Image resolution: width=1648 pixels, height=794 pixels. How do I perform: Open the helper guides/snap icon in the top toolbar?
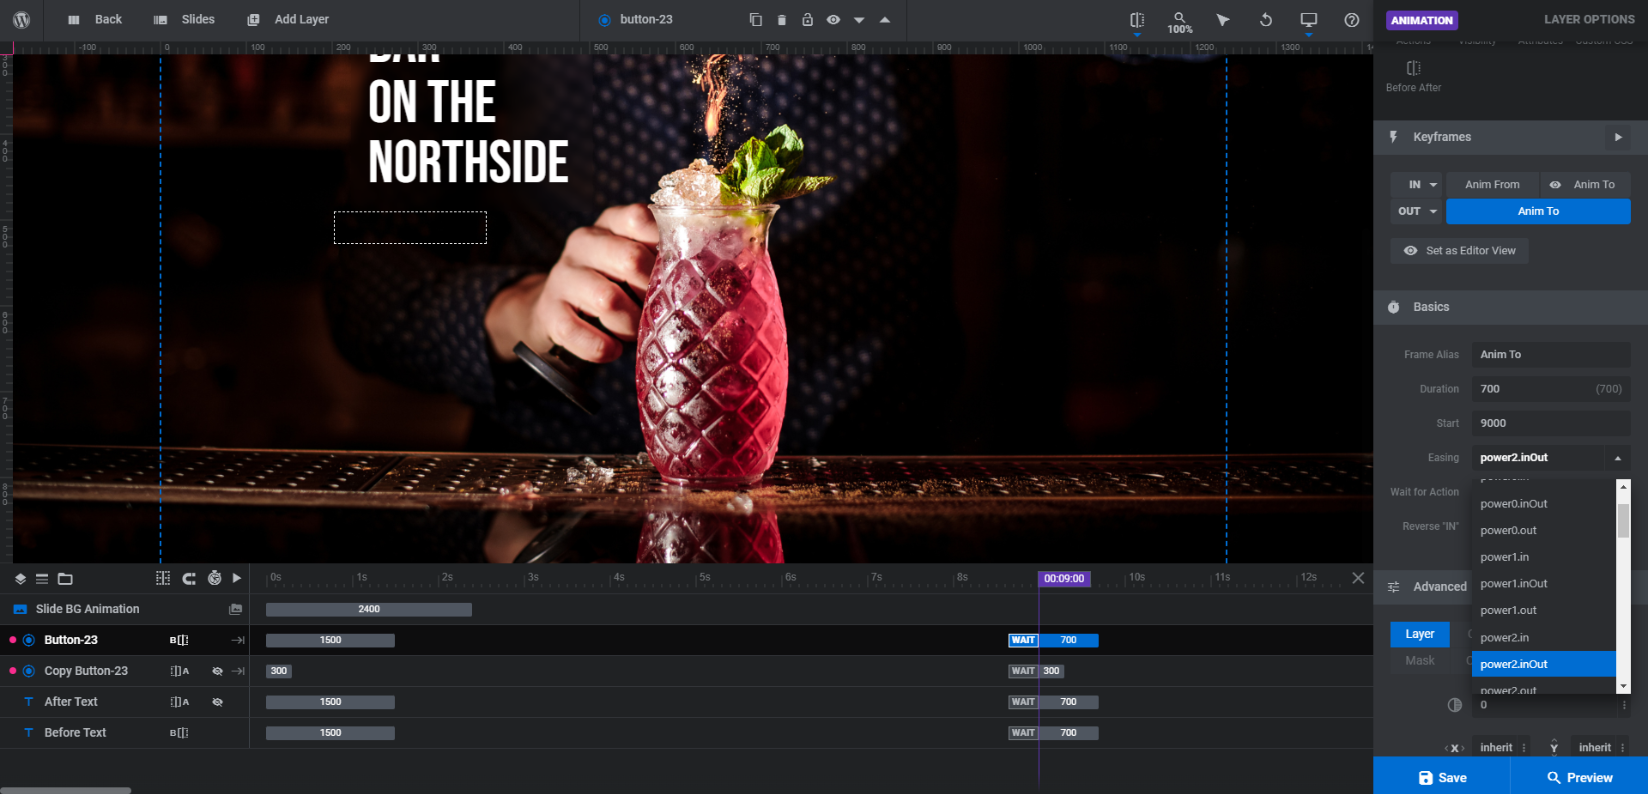click(x=1137, y=20)
